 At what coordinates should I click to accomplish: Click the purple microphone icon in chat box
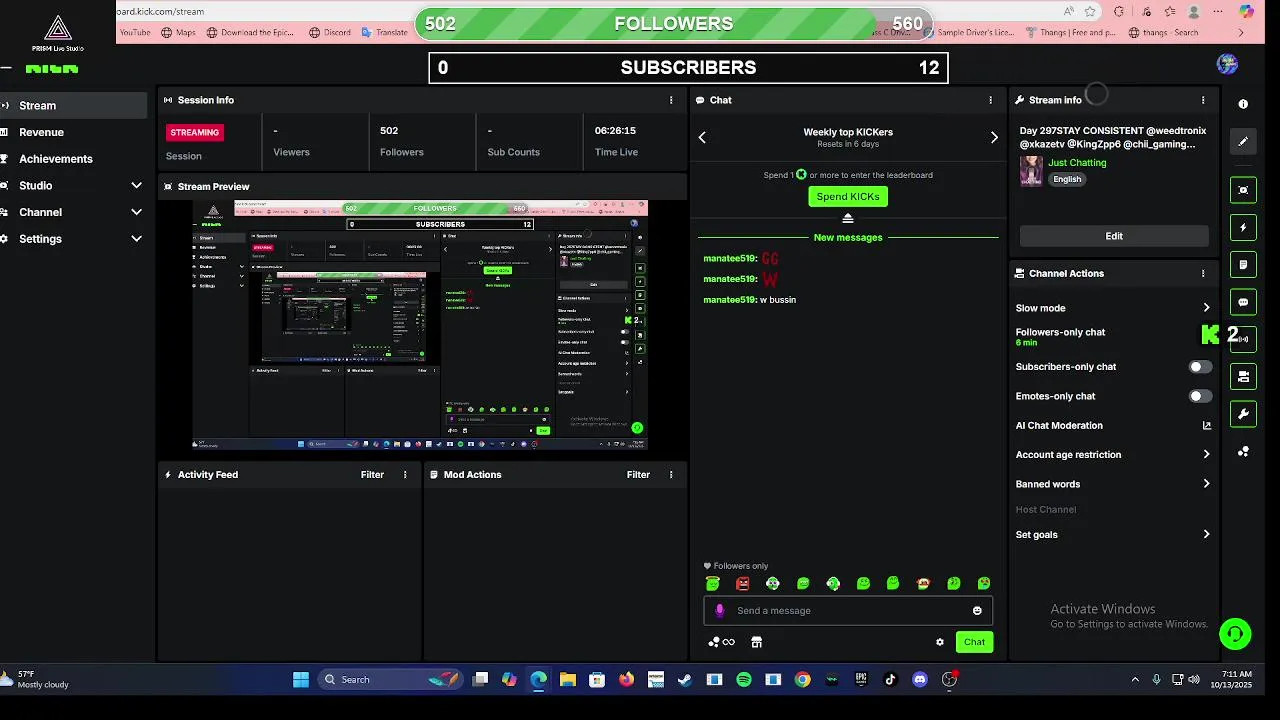tap(719, 610)
